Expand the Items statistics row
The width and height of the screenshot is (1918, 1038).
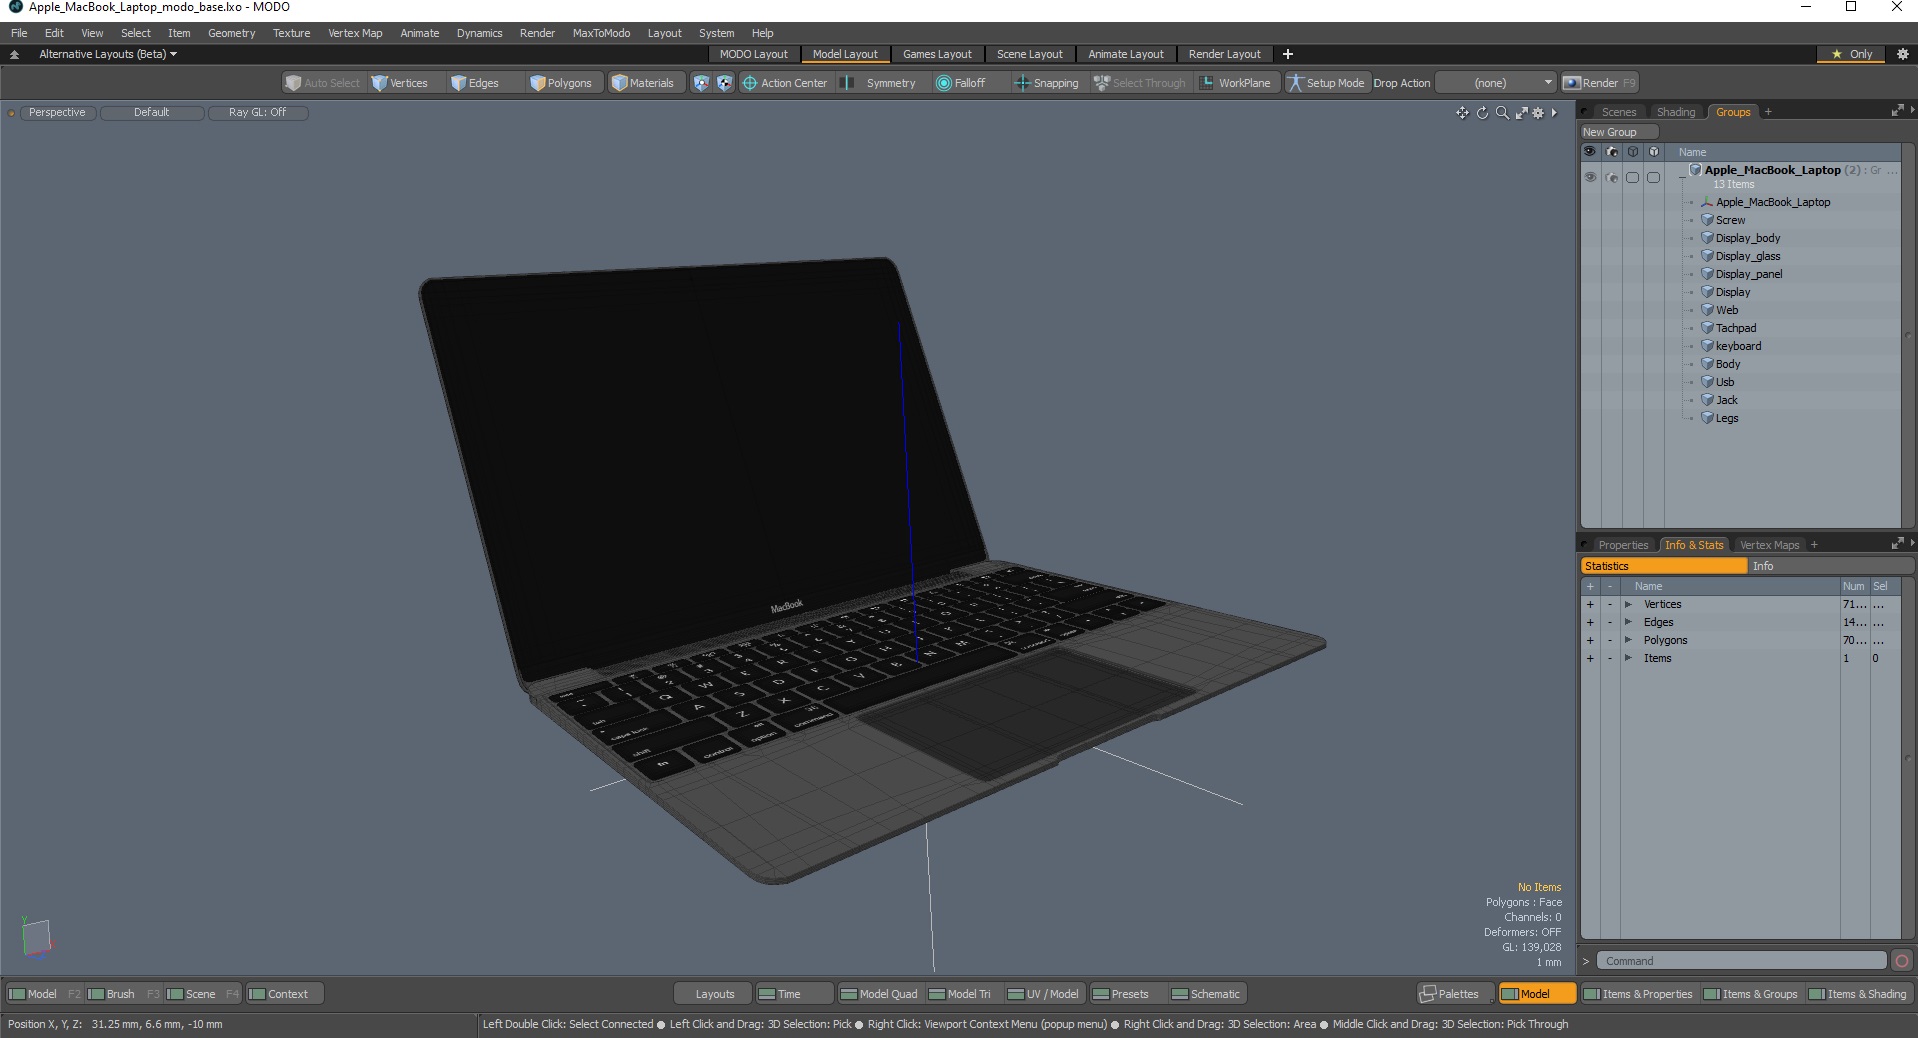pos(1628,658)
